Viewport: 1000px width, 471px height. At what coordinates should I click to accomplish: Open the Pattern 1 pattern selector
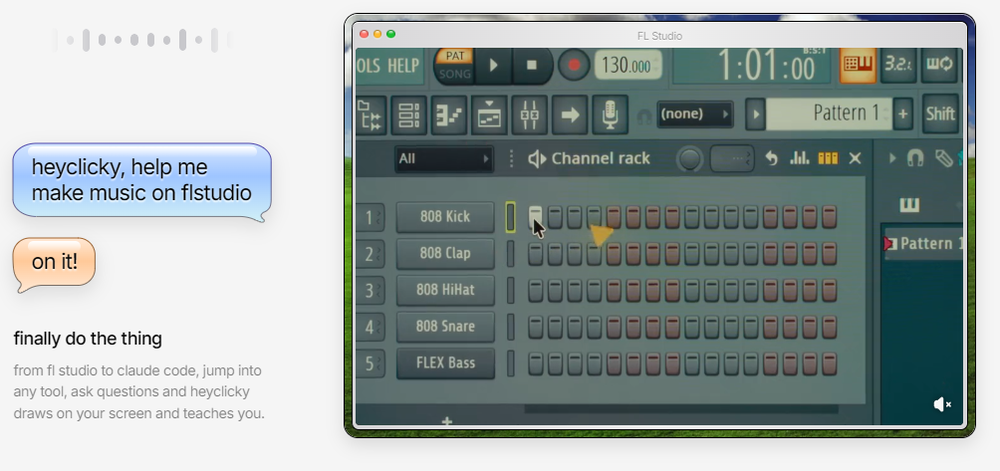(x=828, y=113)
